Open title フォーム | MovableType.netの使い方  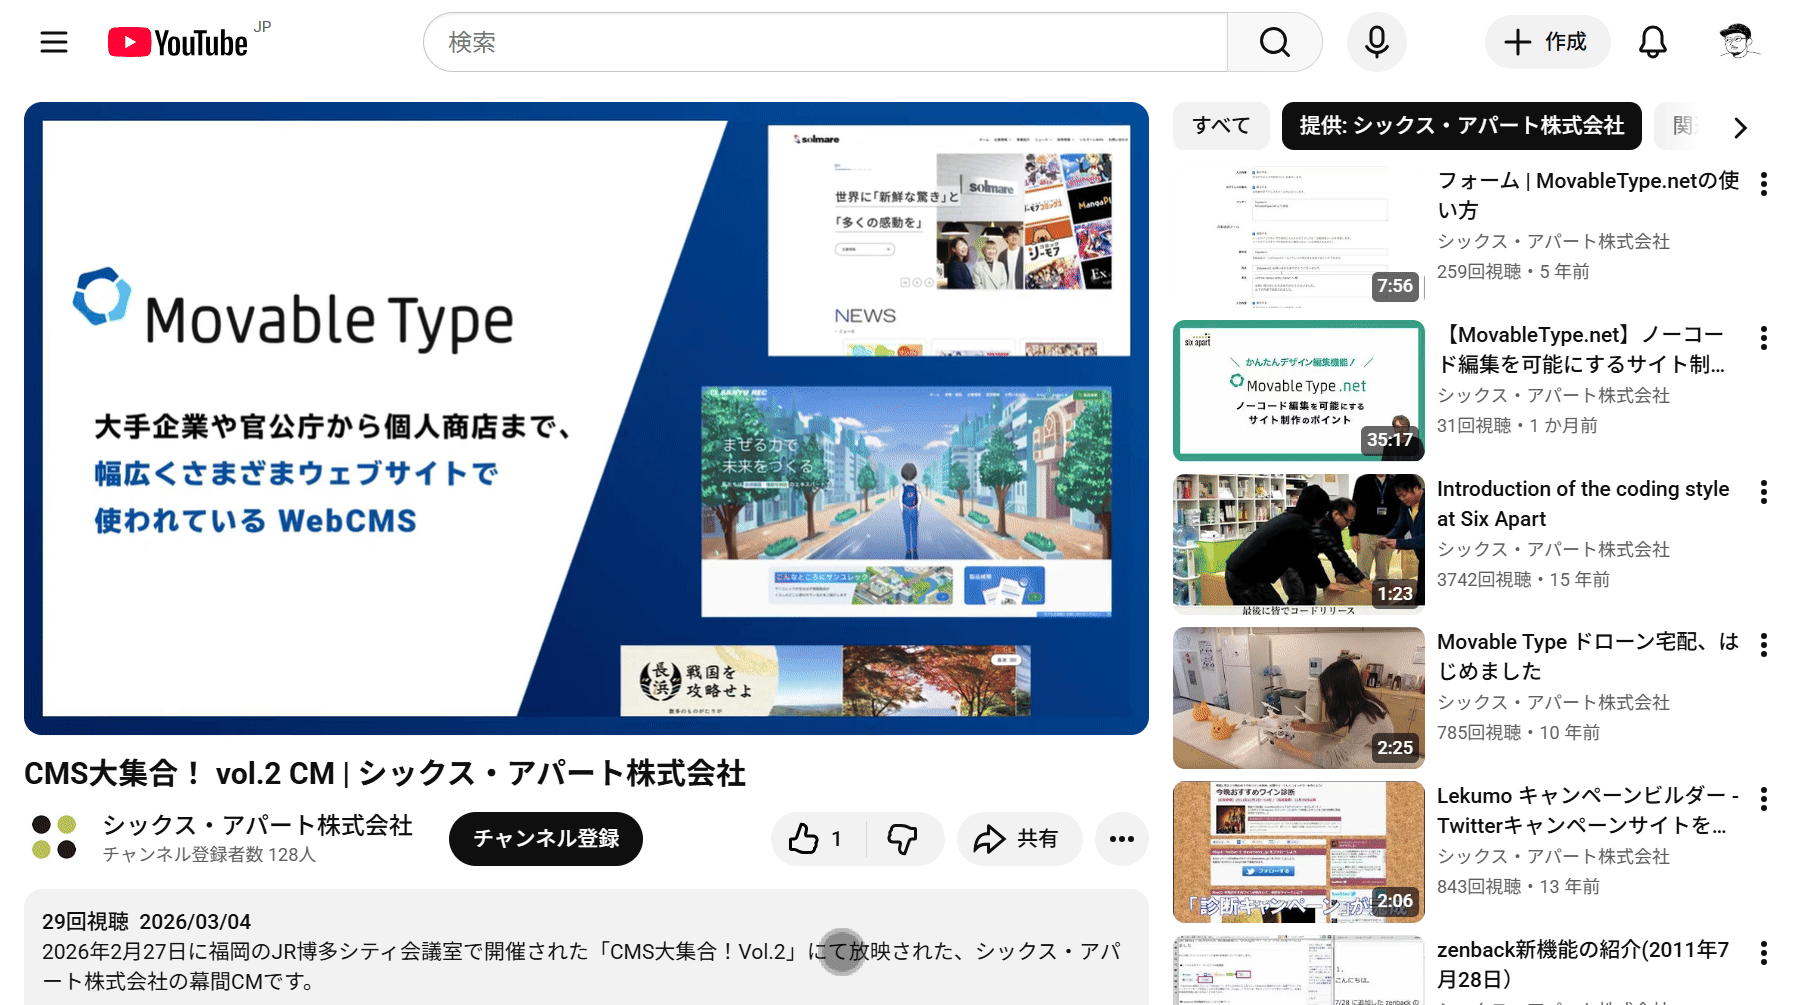(x=1588, y=195)
